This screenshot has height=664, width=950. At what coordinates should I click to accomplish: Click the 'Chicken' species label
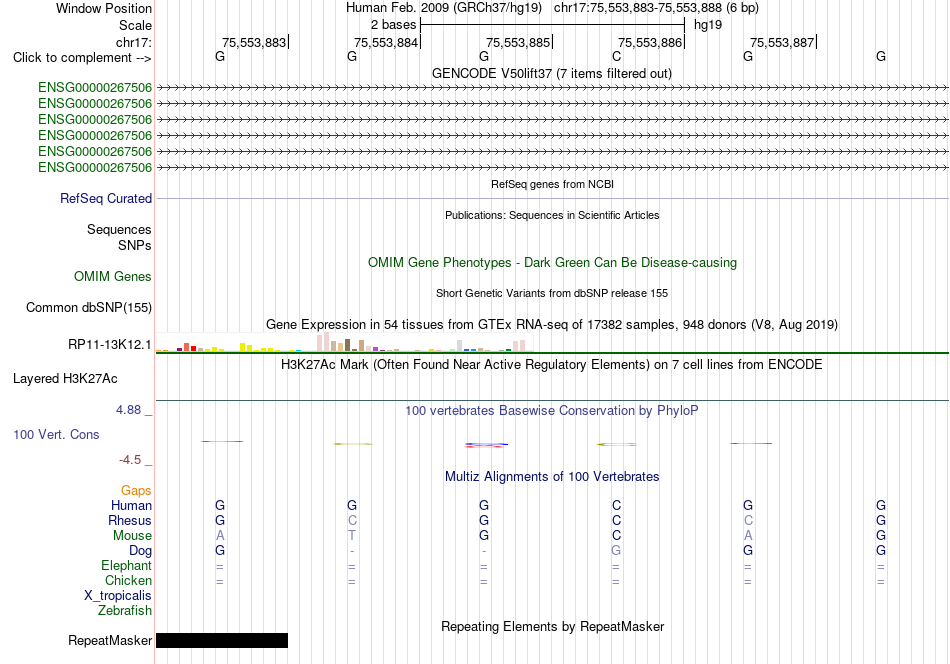point(128,580)
